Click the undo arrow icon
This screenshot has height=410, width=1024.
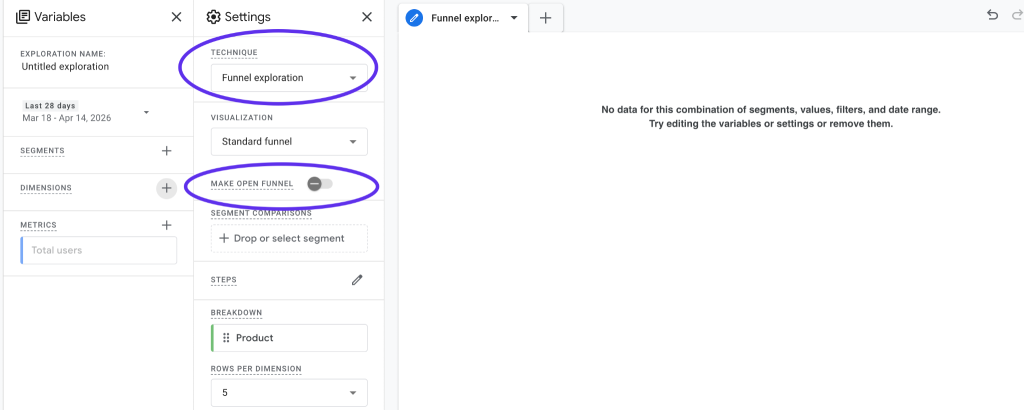click(992, 16)
